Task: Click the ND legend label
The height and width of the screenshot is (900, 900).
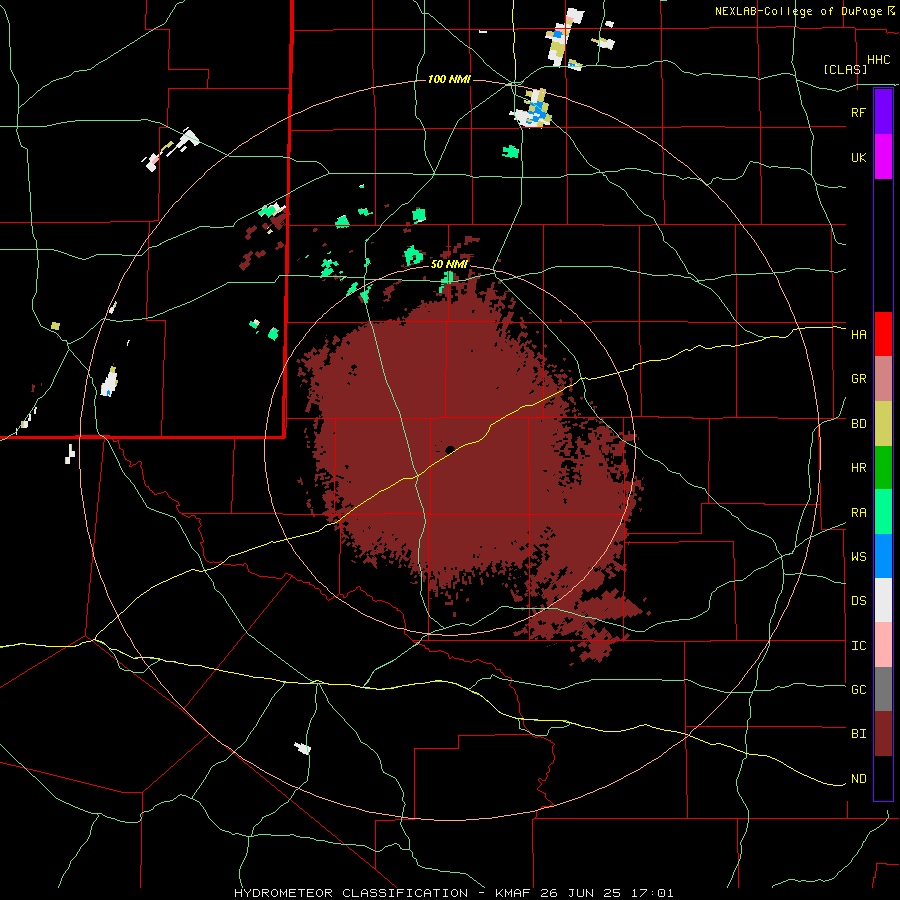Action: pyautogui.click(x=858, y=778)
